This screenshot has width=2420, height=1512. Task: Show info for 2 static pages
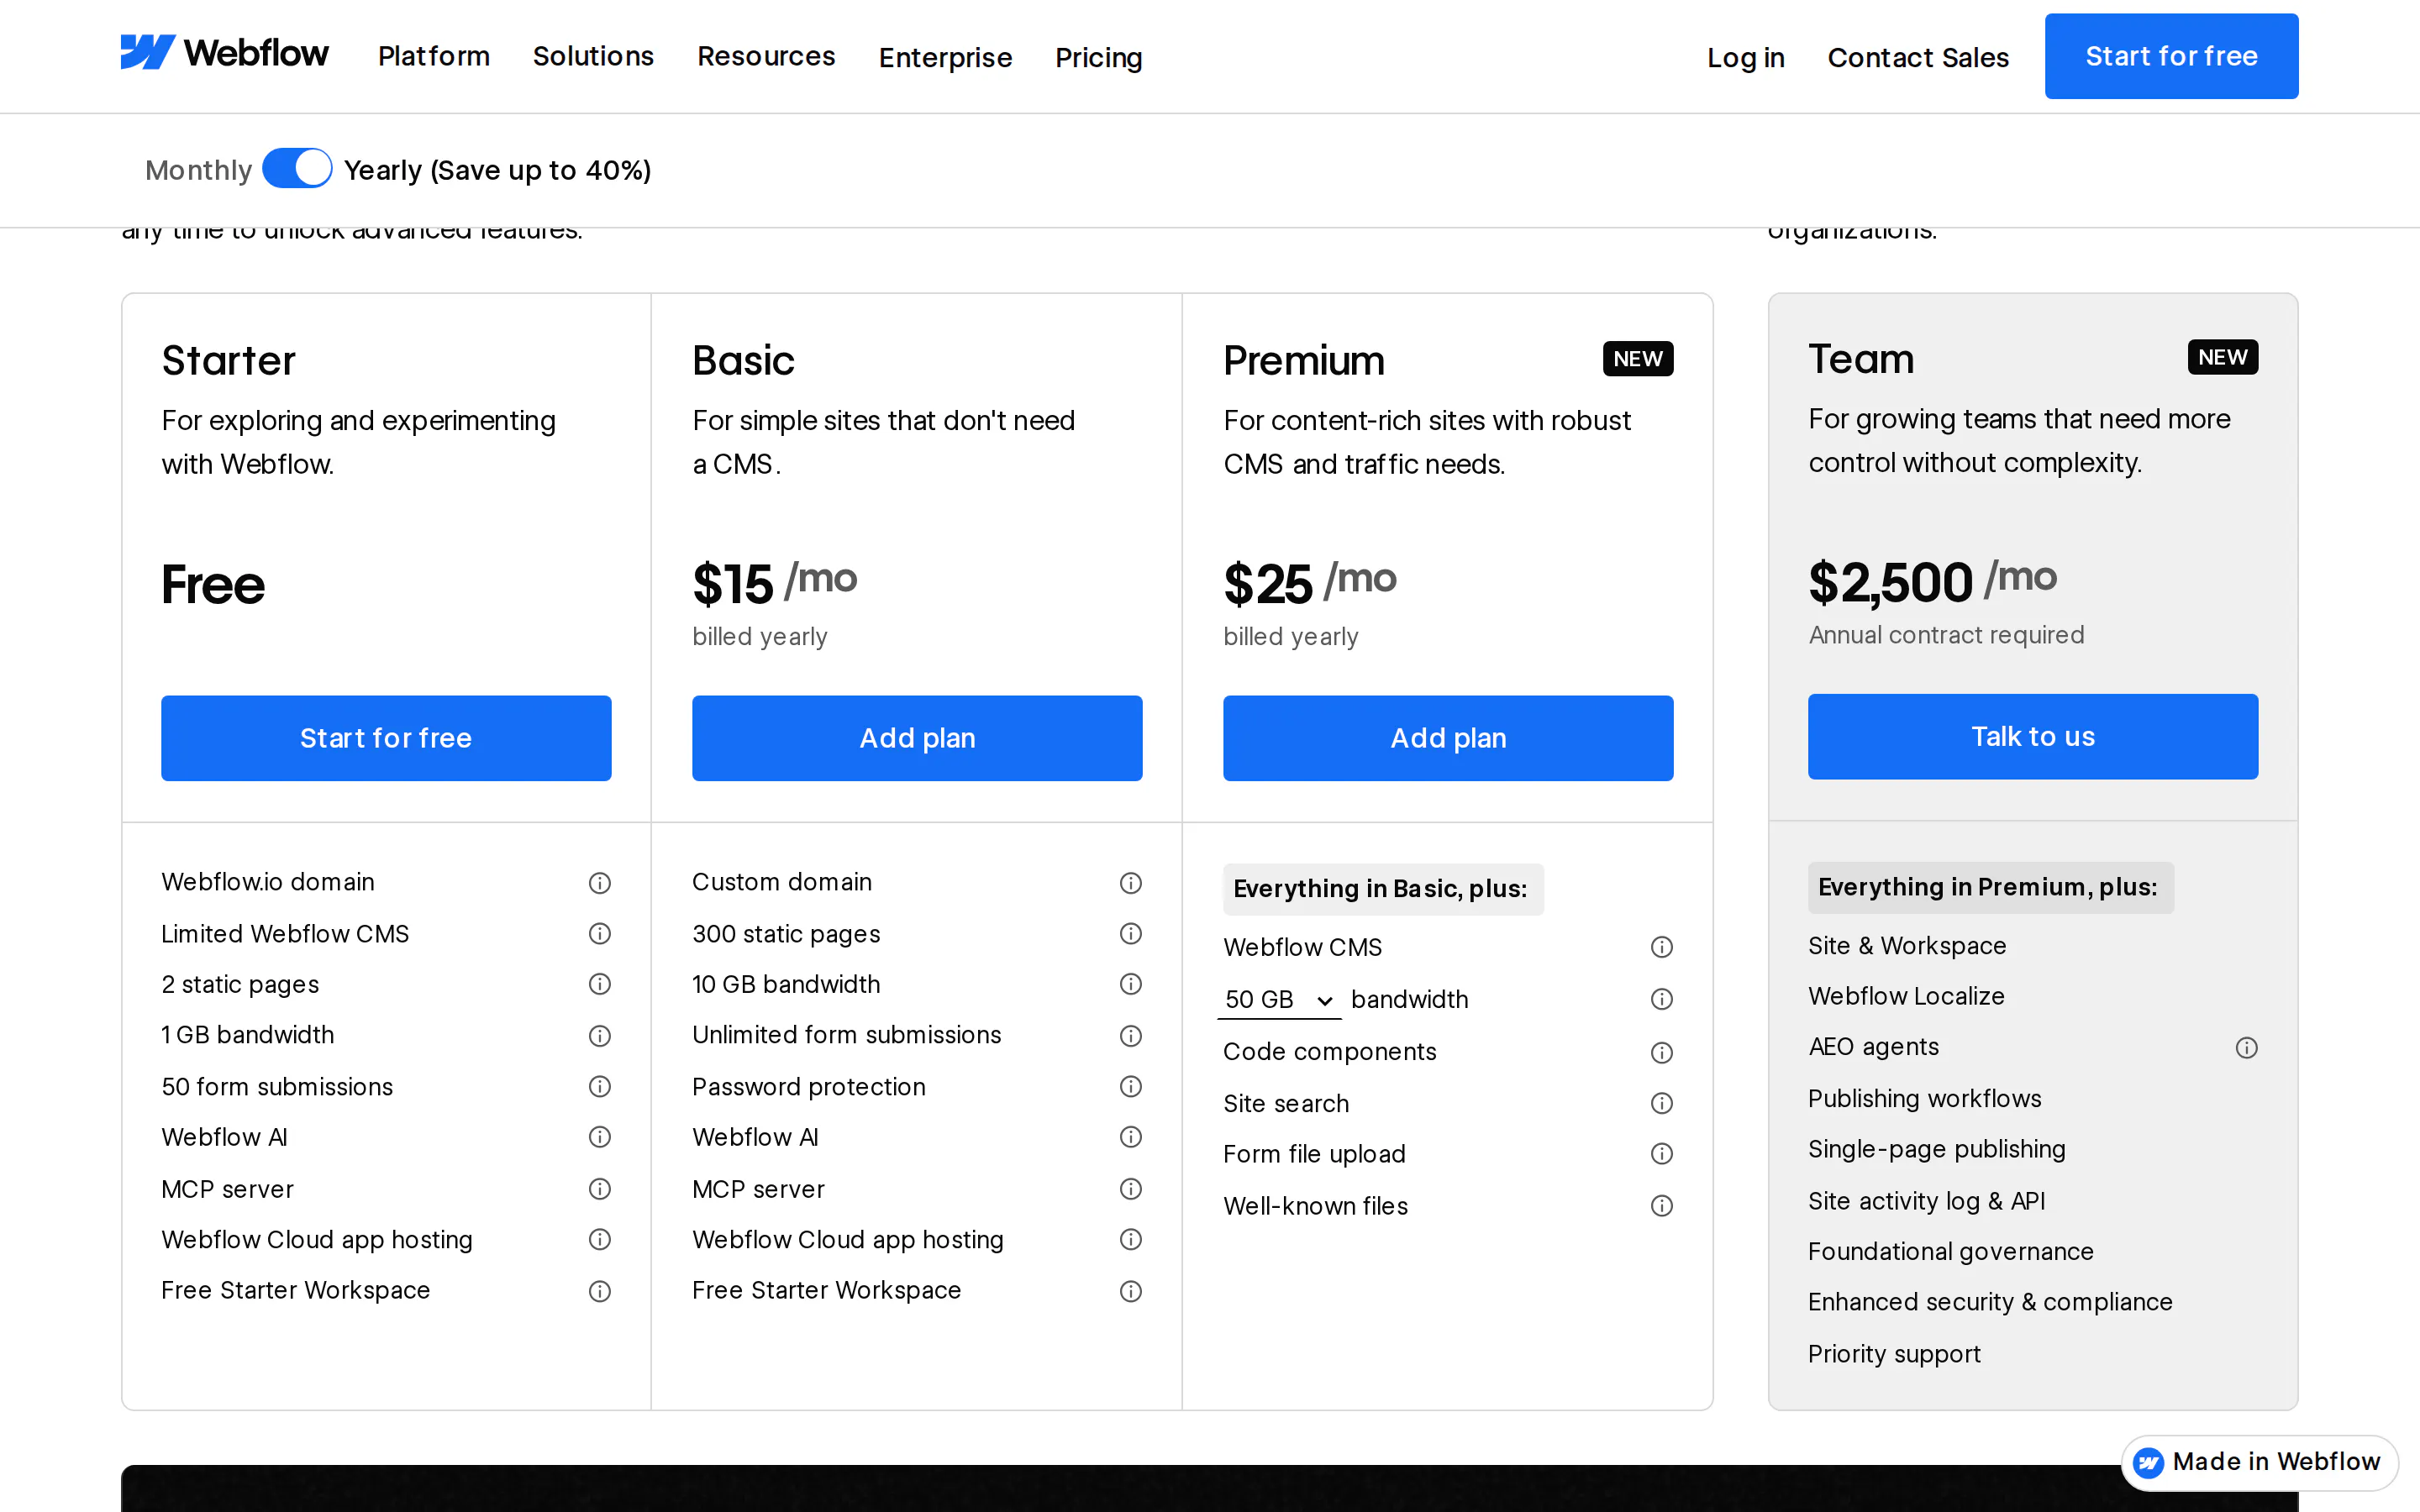click(600, 985)
